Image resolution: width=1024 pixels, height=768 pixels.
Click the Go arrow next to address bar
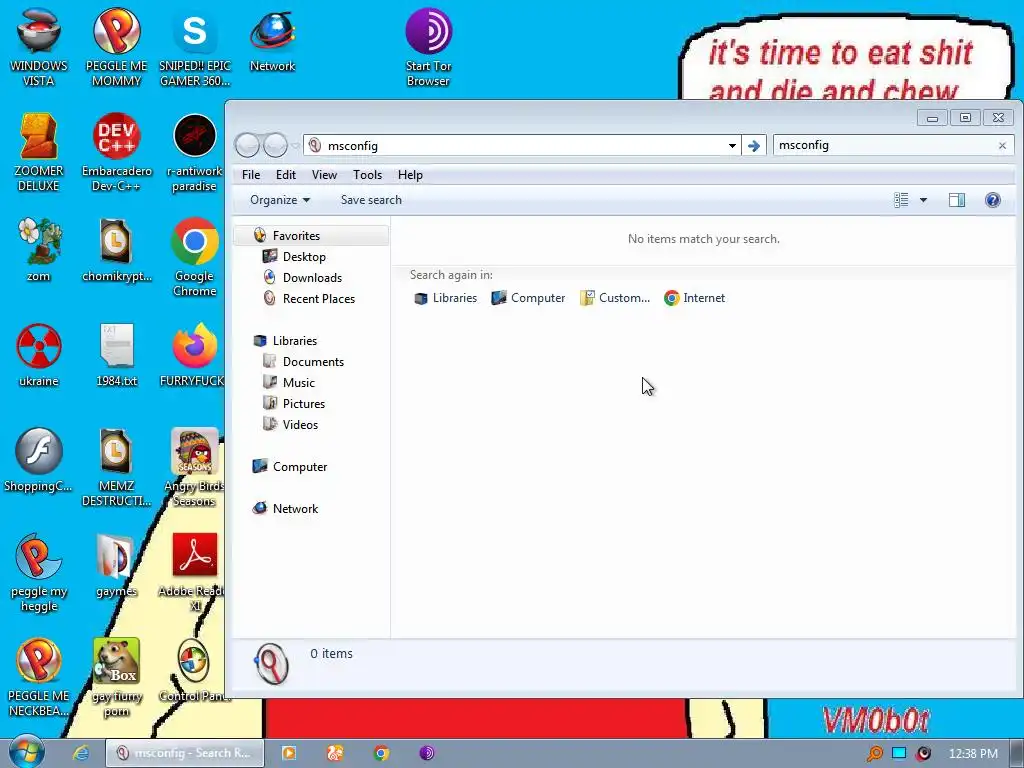[x=754, y=146]
